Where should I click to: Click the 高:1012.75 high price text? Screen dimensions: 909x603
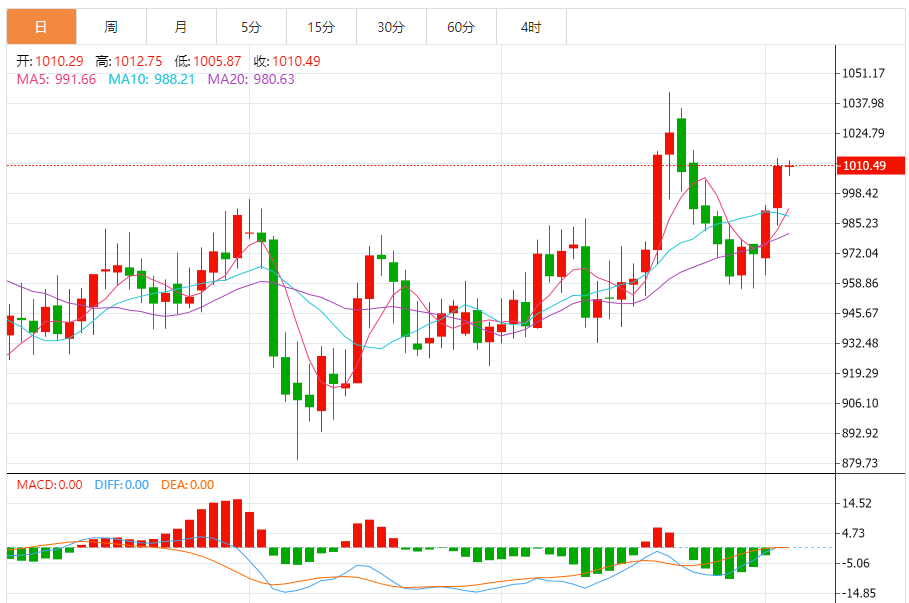[129, 61]
